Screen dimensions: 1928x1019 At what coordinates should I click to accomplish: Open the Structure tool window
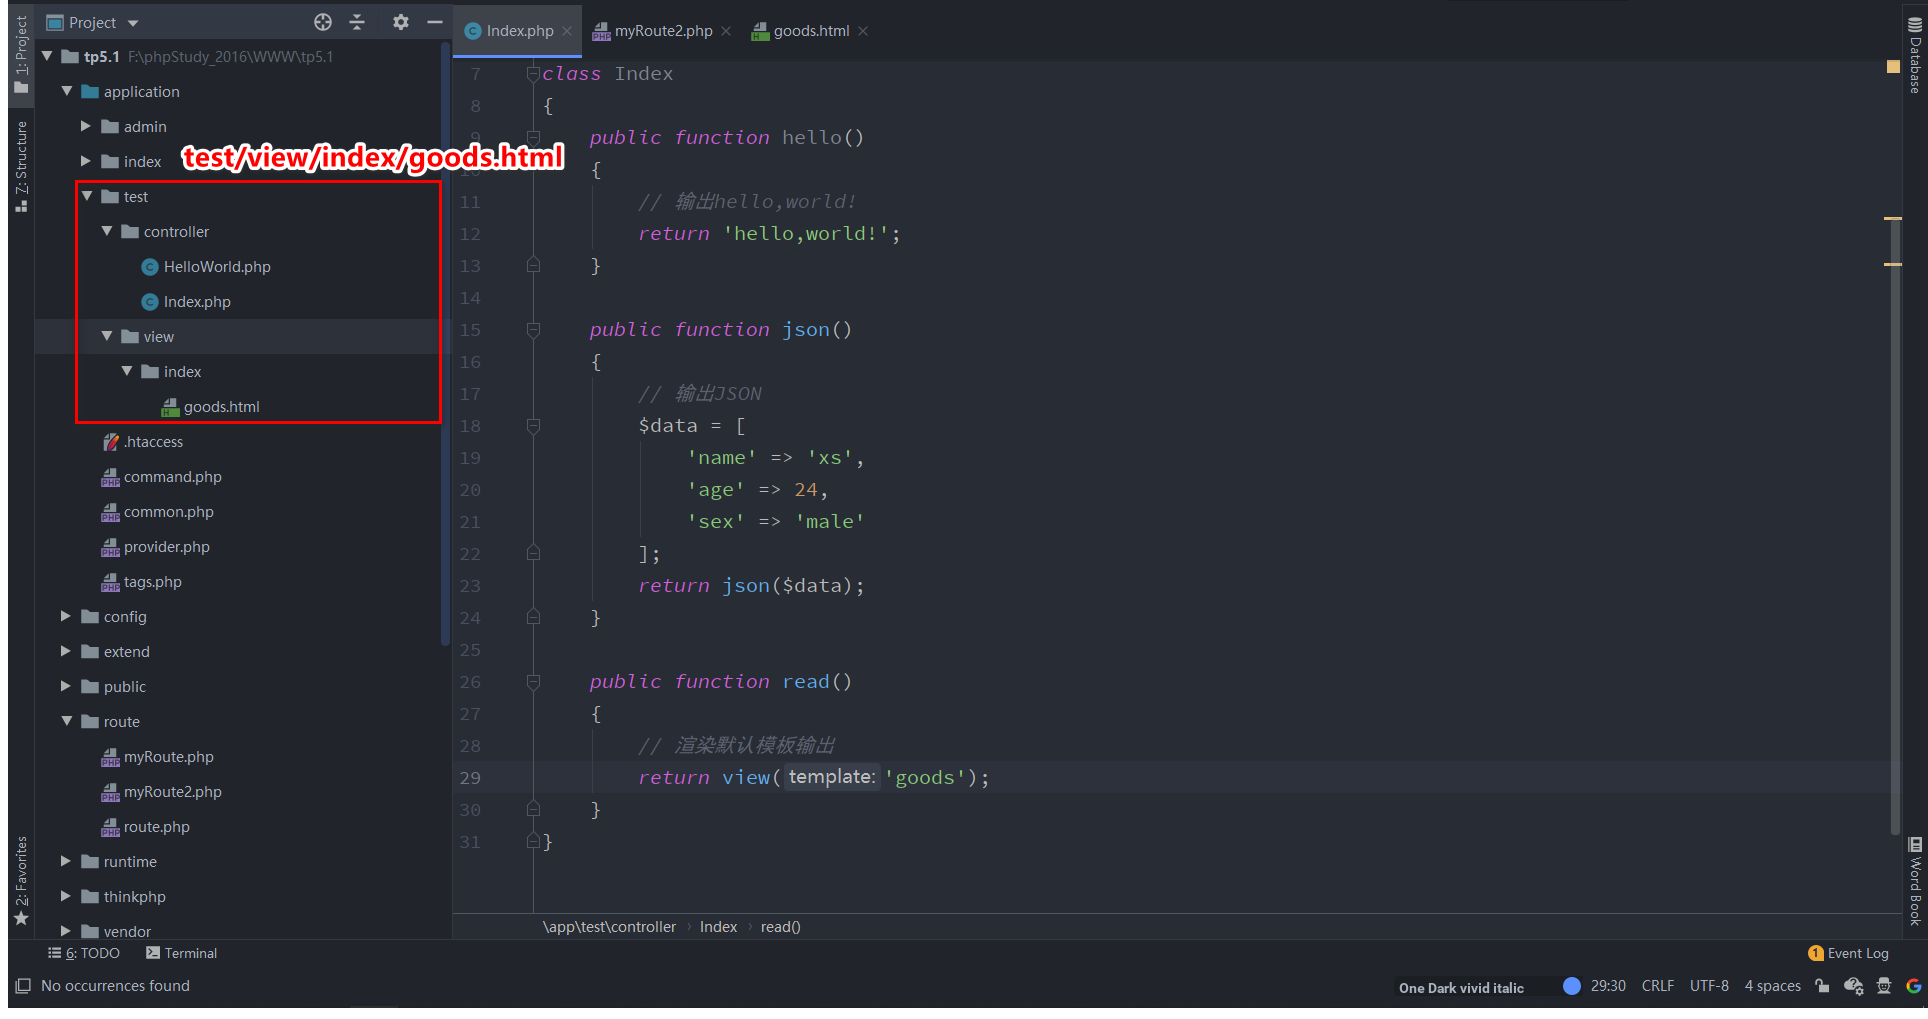click(x=21, y=166)
